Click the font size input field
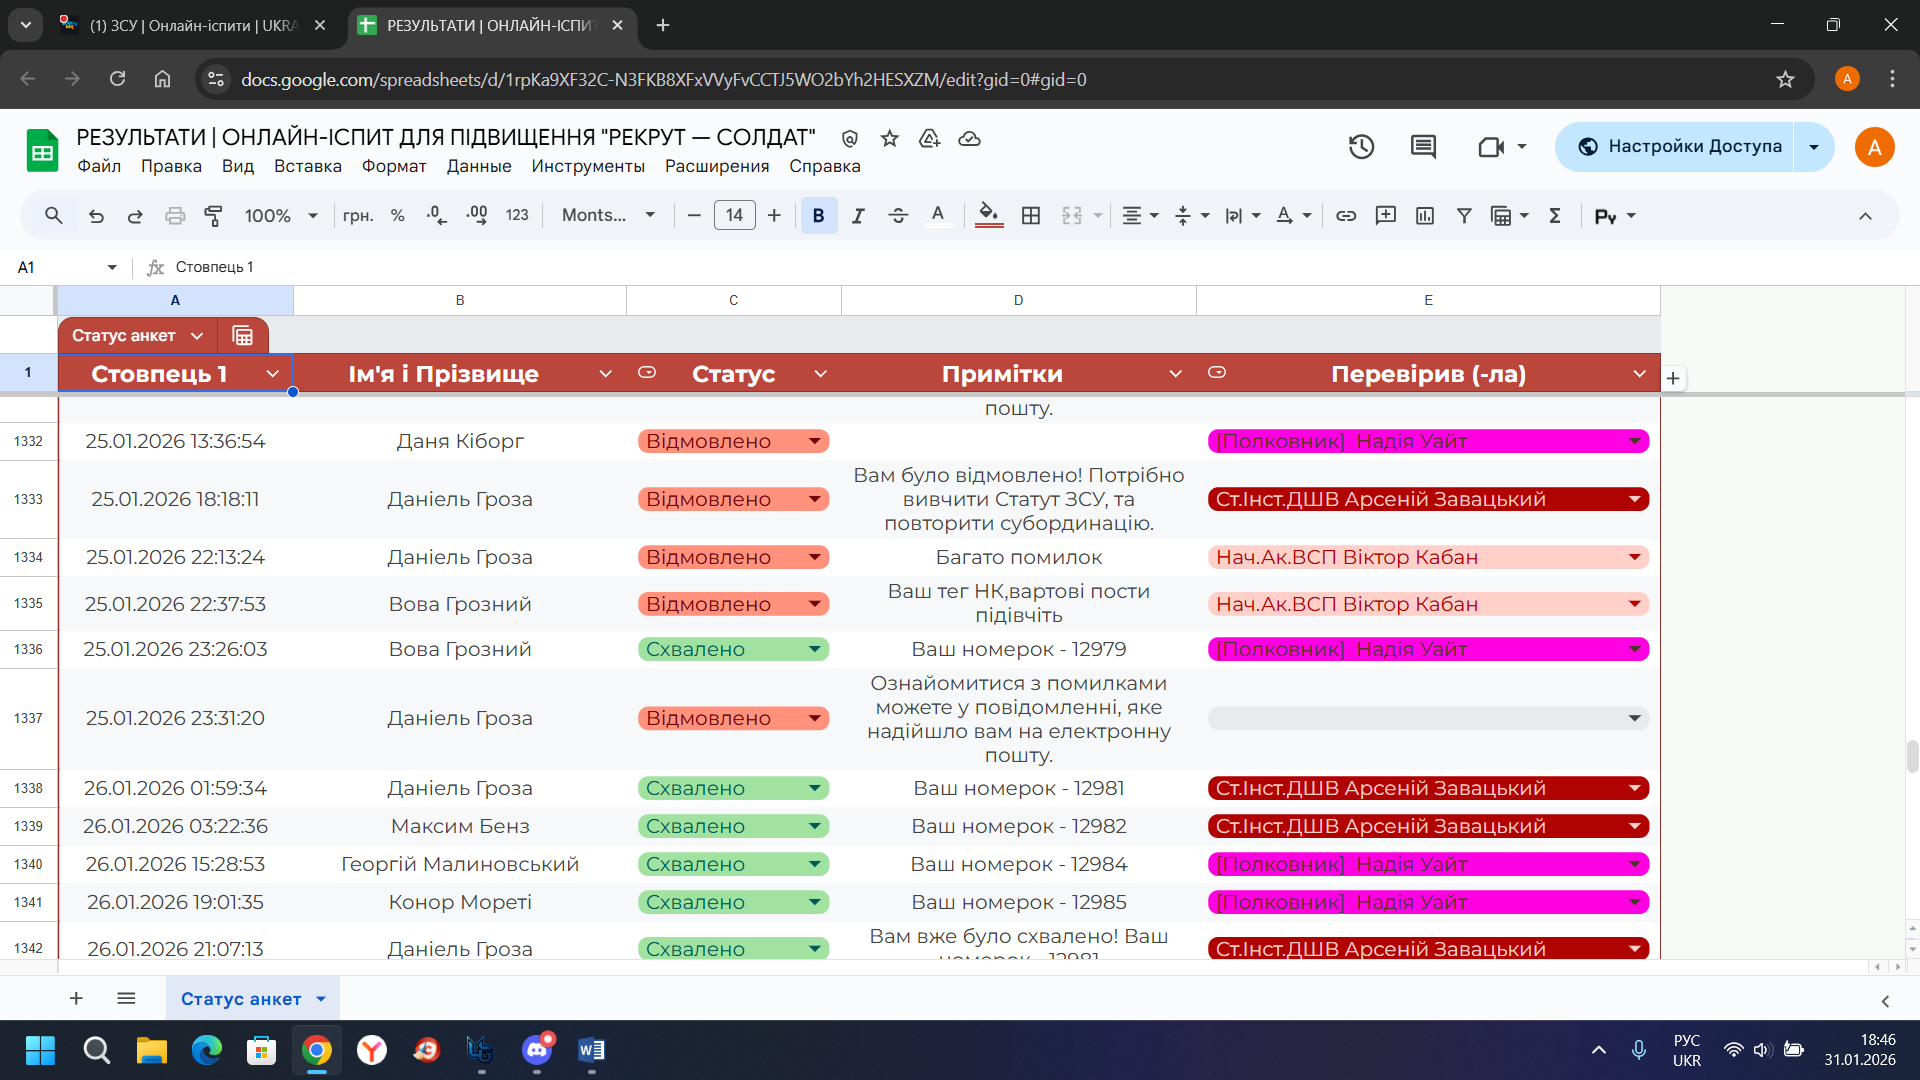The width and height of the screenshot is (1920, 1080). 734,215
